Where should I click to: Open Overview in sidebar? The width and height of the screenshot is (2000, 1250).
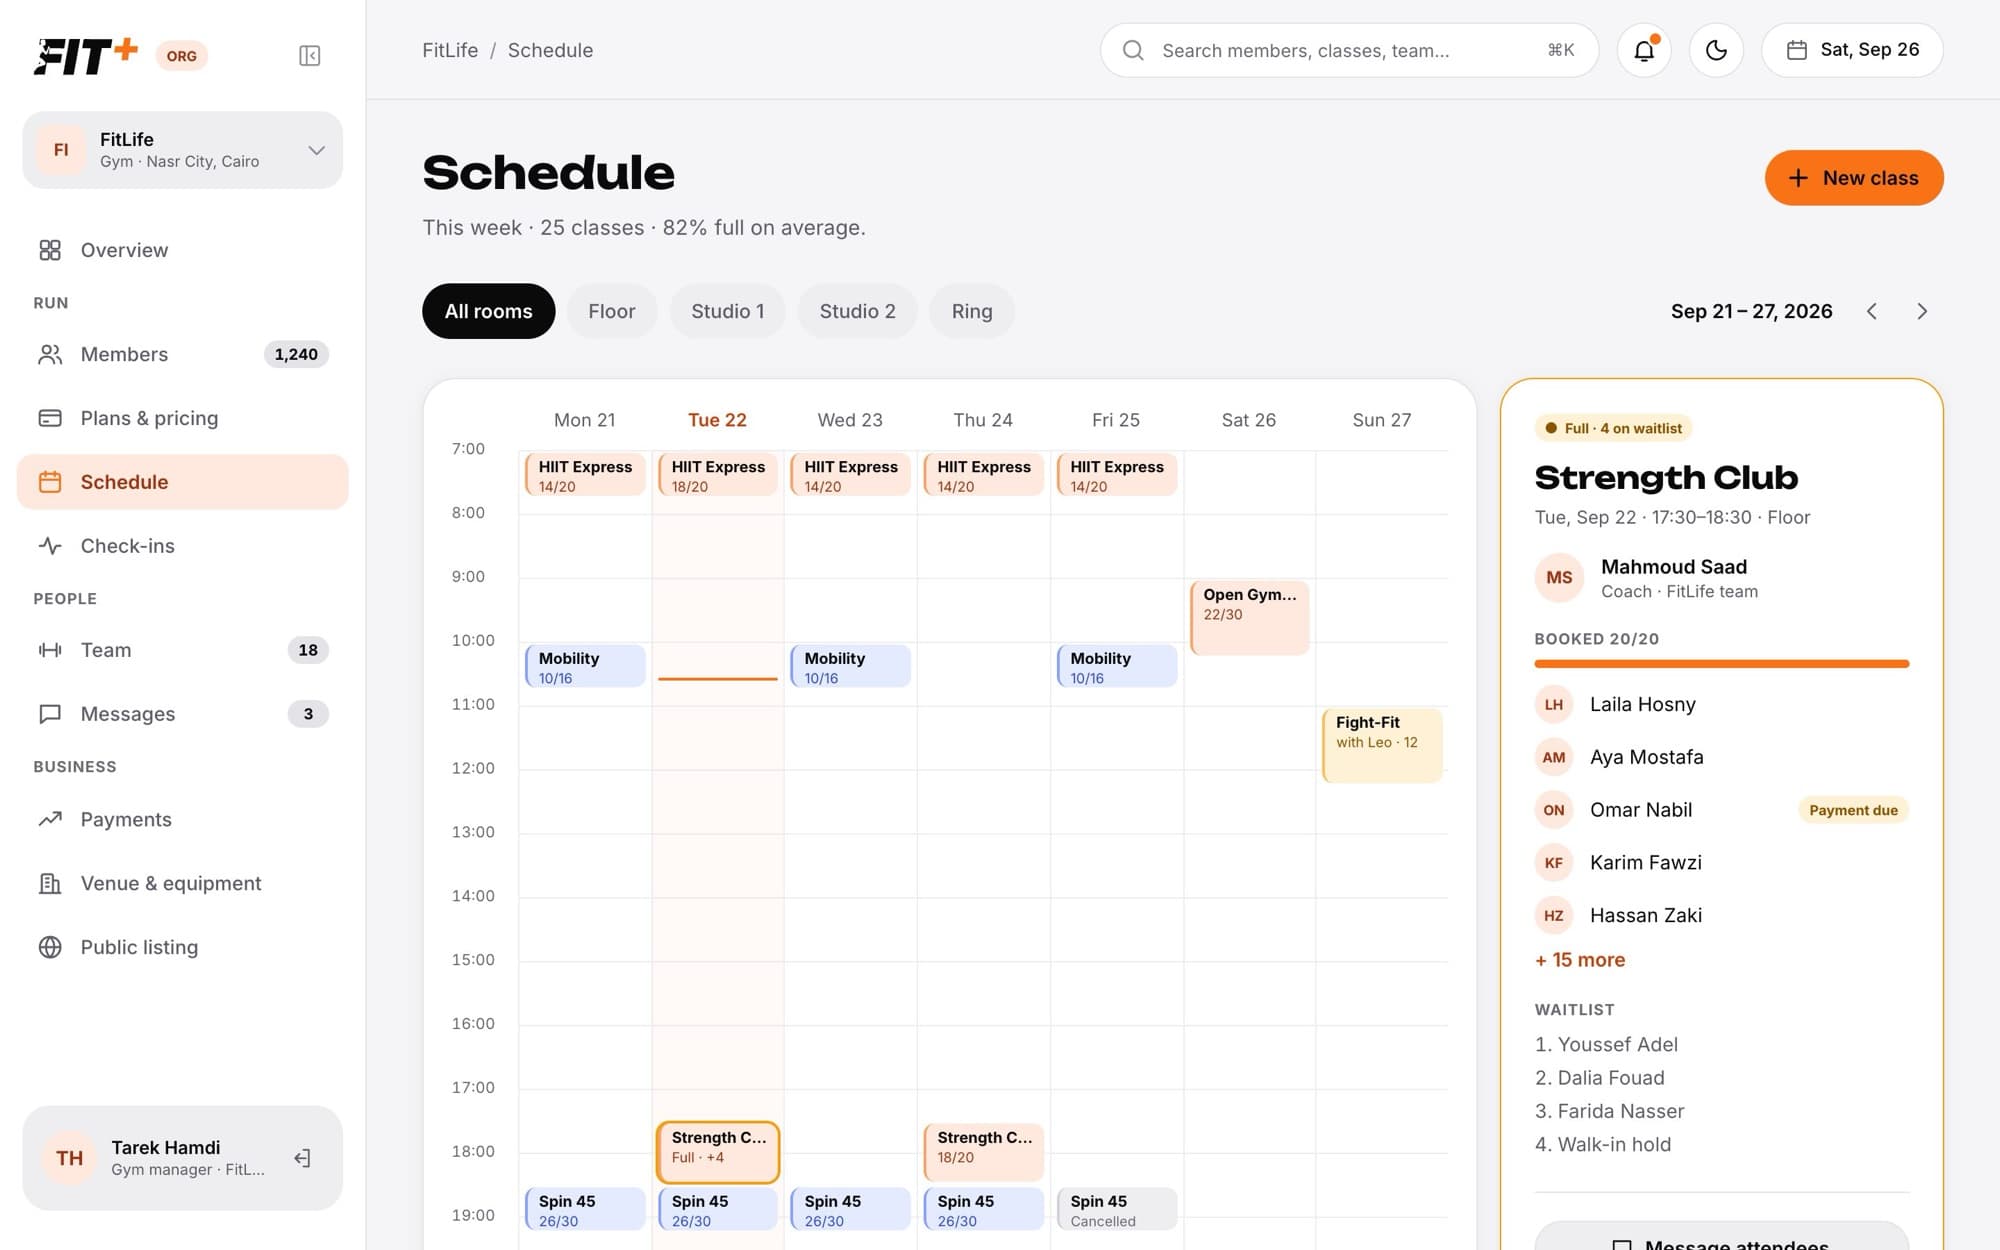coord(183,250)
